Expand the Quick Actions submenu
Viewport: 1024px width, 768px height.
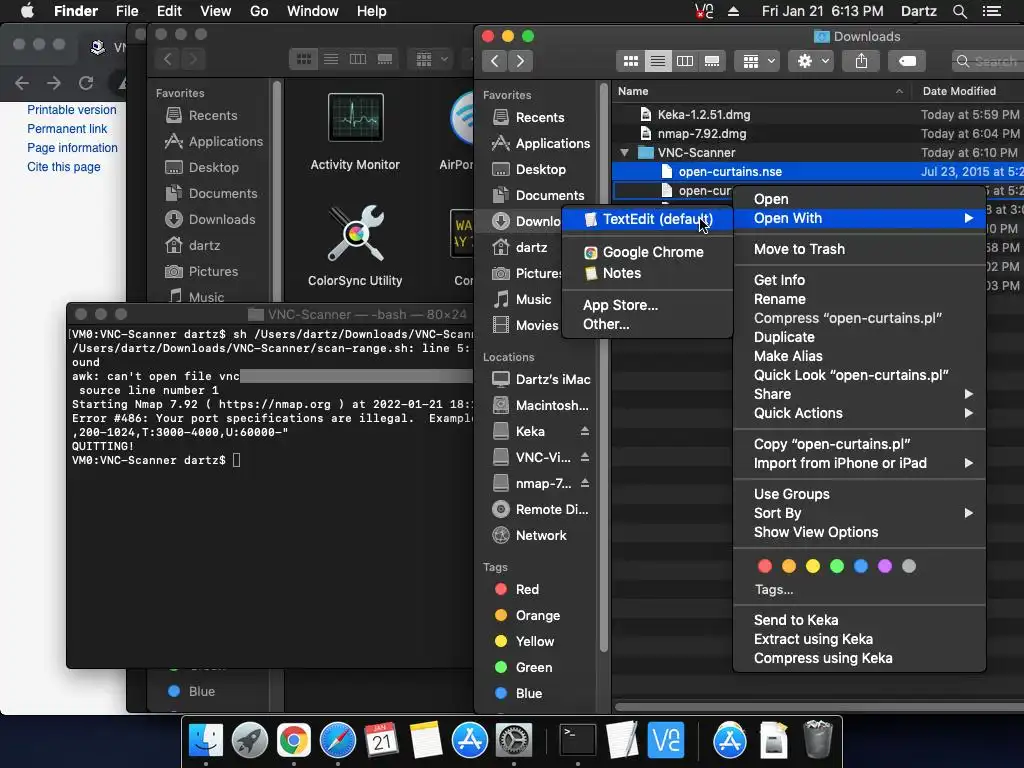859,413
